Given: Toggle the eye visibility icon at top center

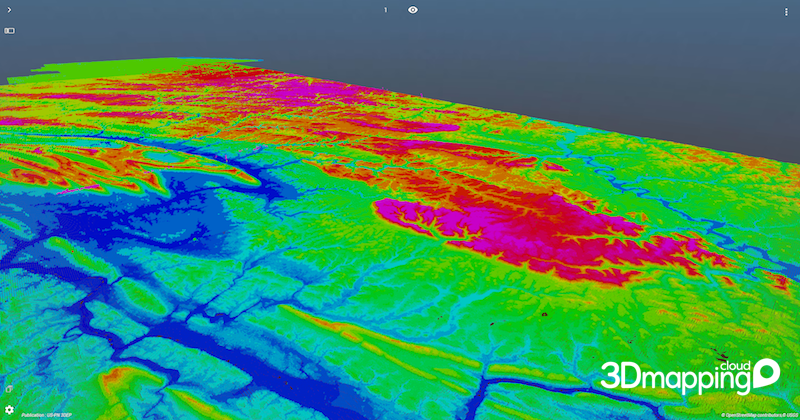Looking at the screenshot, I should (413, 10).
